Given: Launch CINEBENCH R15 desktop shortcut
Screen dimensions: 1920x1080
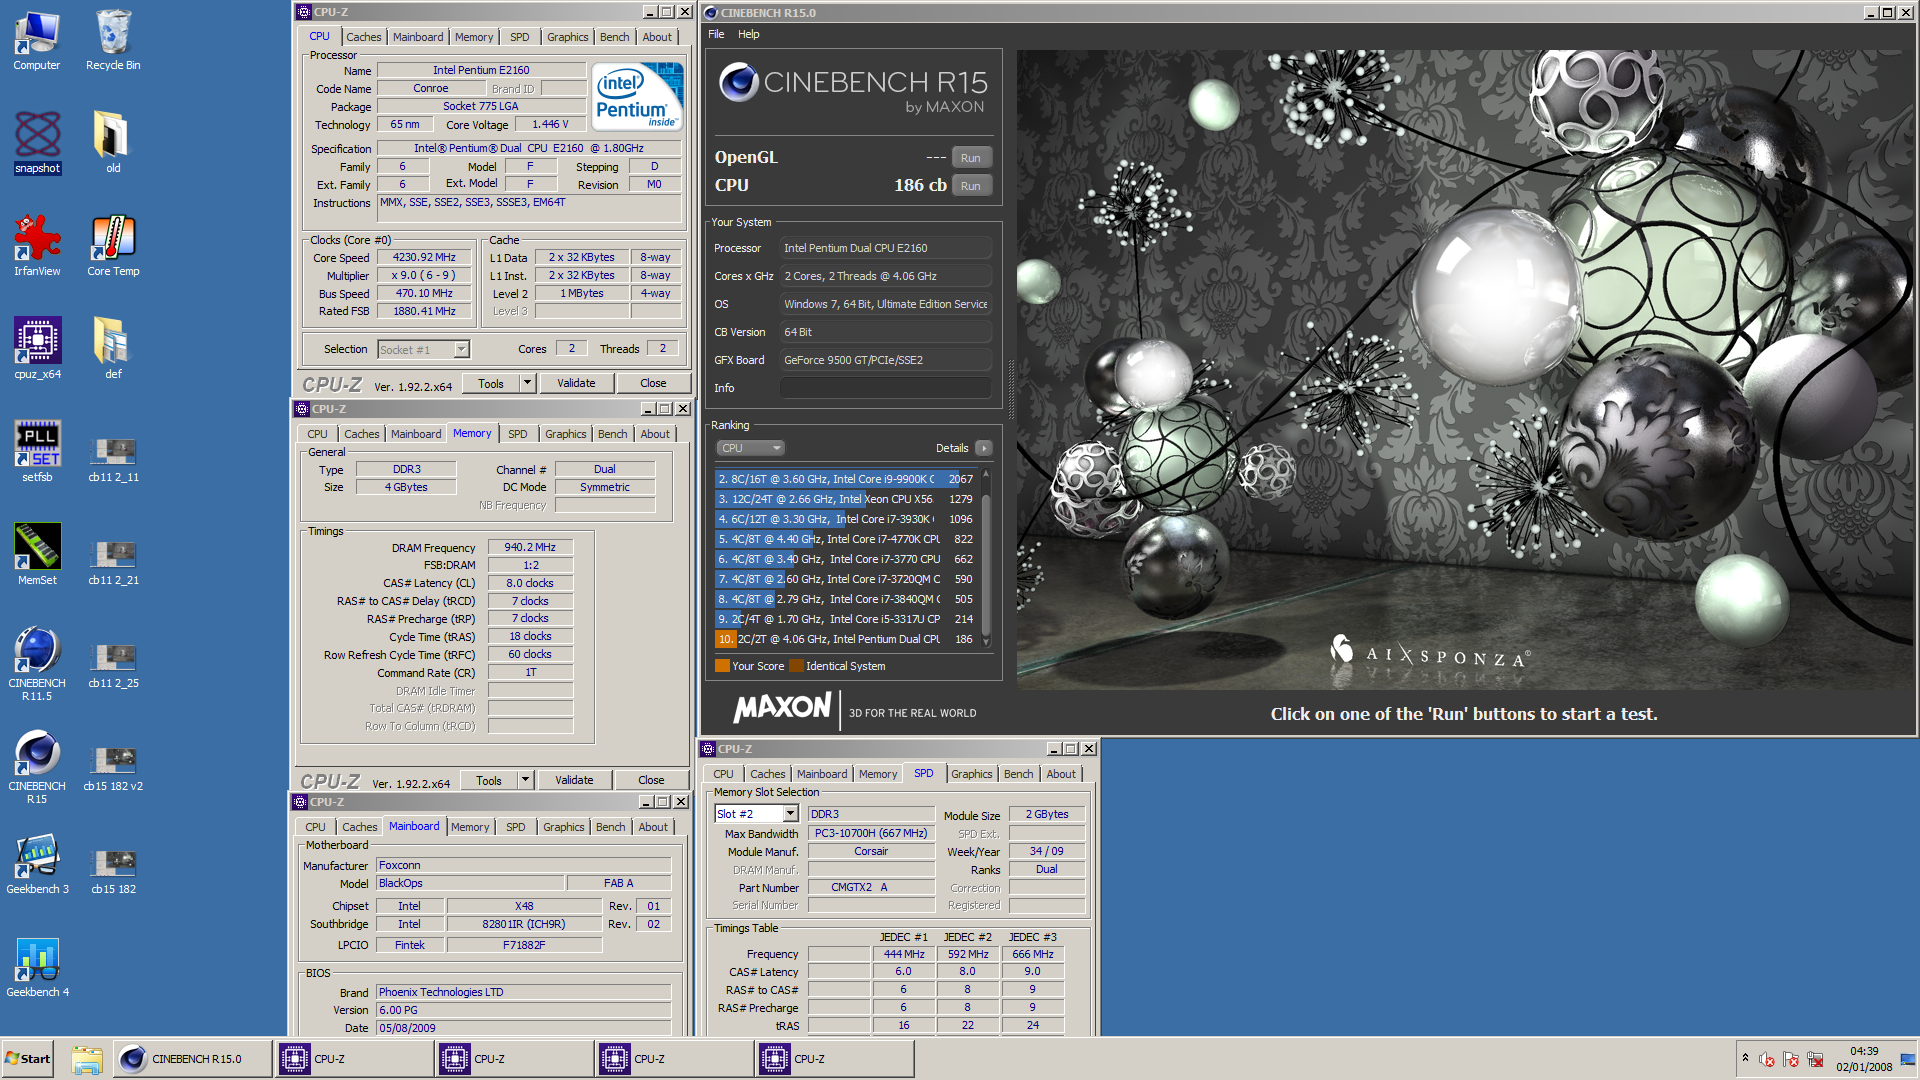Looking at the screenshot, I should (37, 766).
